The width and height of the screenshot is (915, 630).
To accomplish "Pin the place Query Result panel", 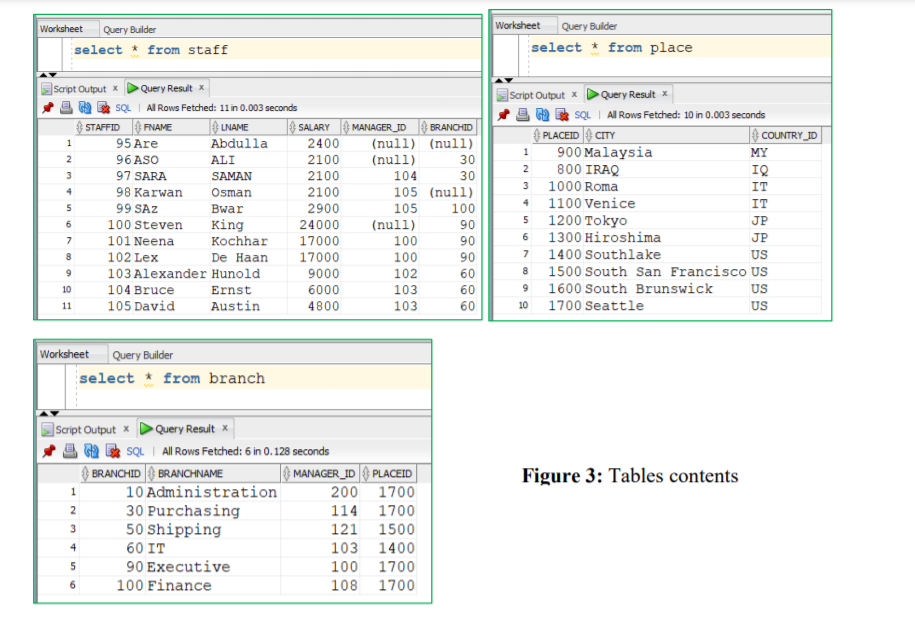I will tap(503, 115).
